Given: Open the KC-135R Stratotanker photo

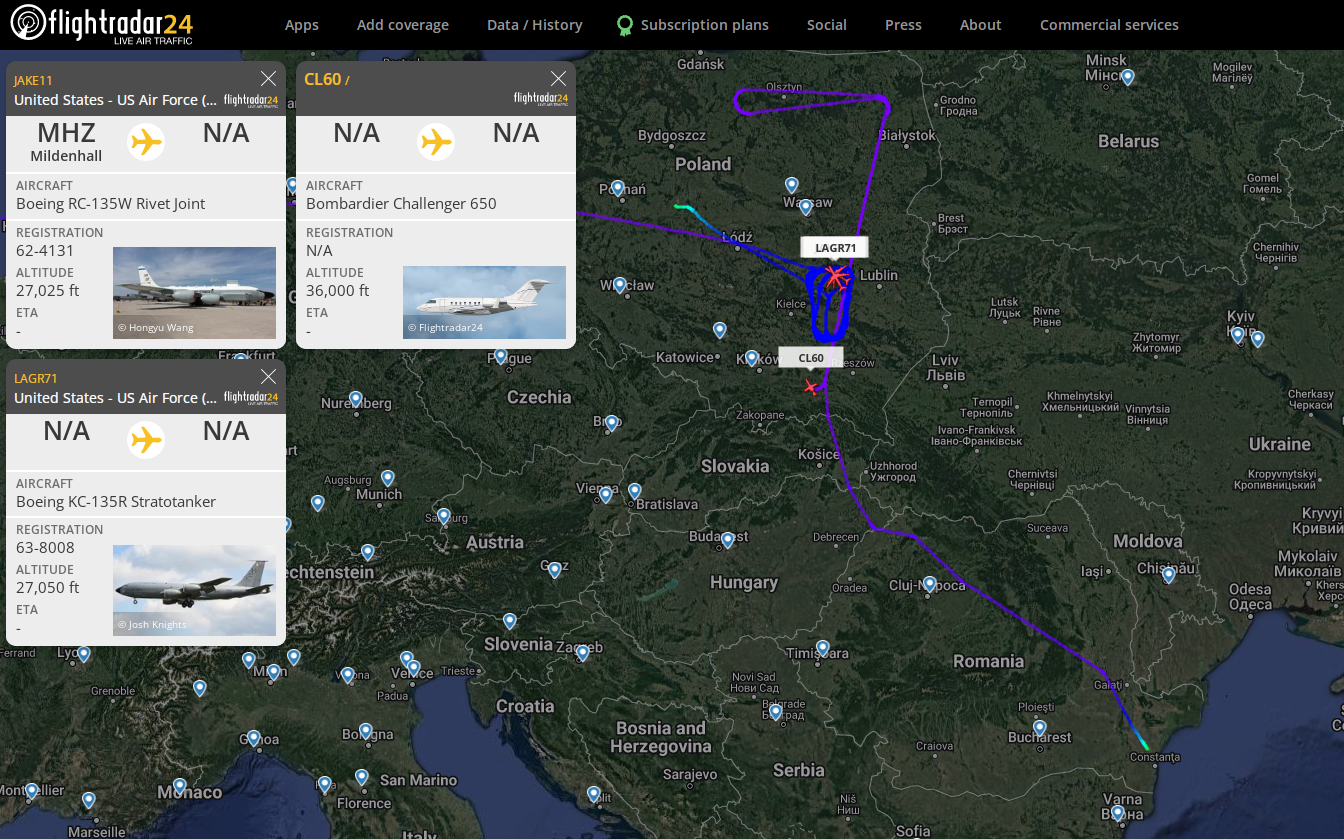Looking at the screenshot, I should click(x=194, y=590).
